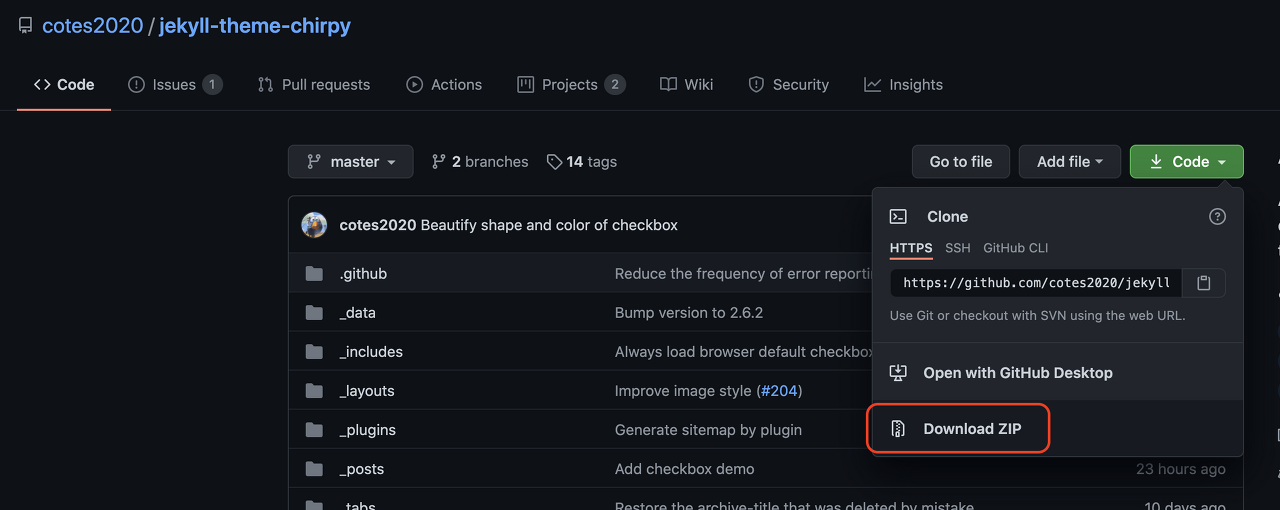The width and height of the screenshot is (1280, 510).
Task: Click the Insights graph icon
Action: (873, 84)
